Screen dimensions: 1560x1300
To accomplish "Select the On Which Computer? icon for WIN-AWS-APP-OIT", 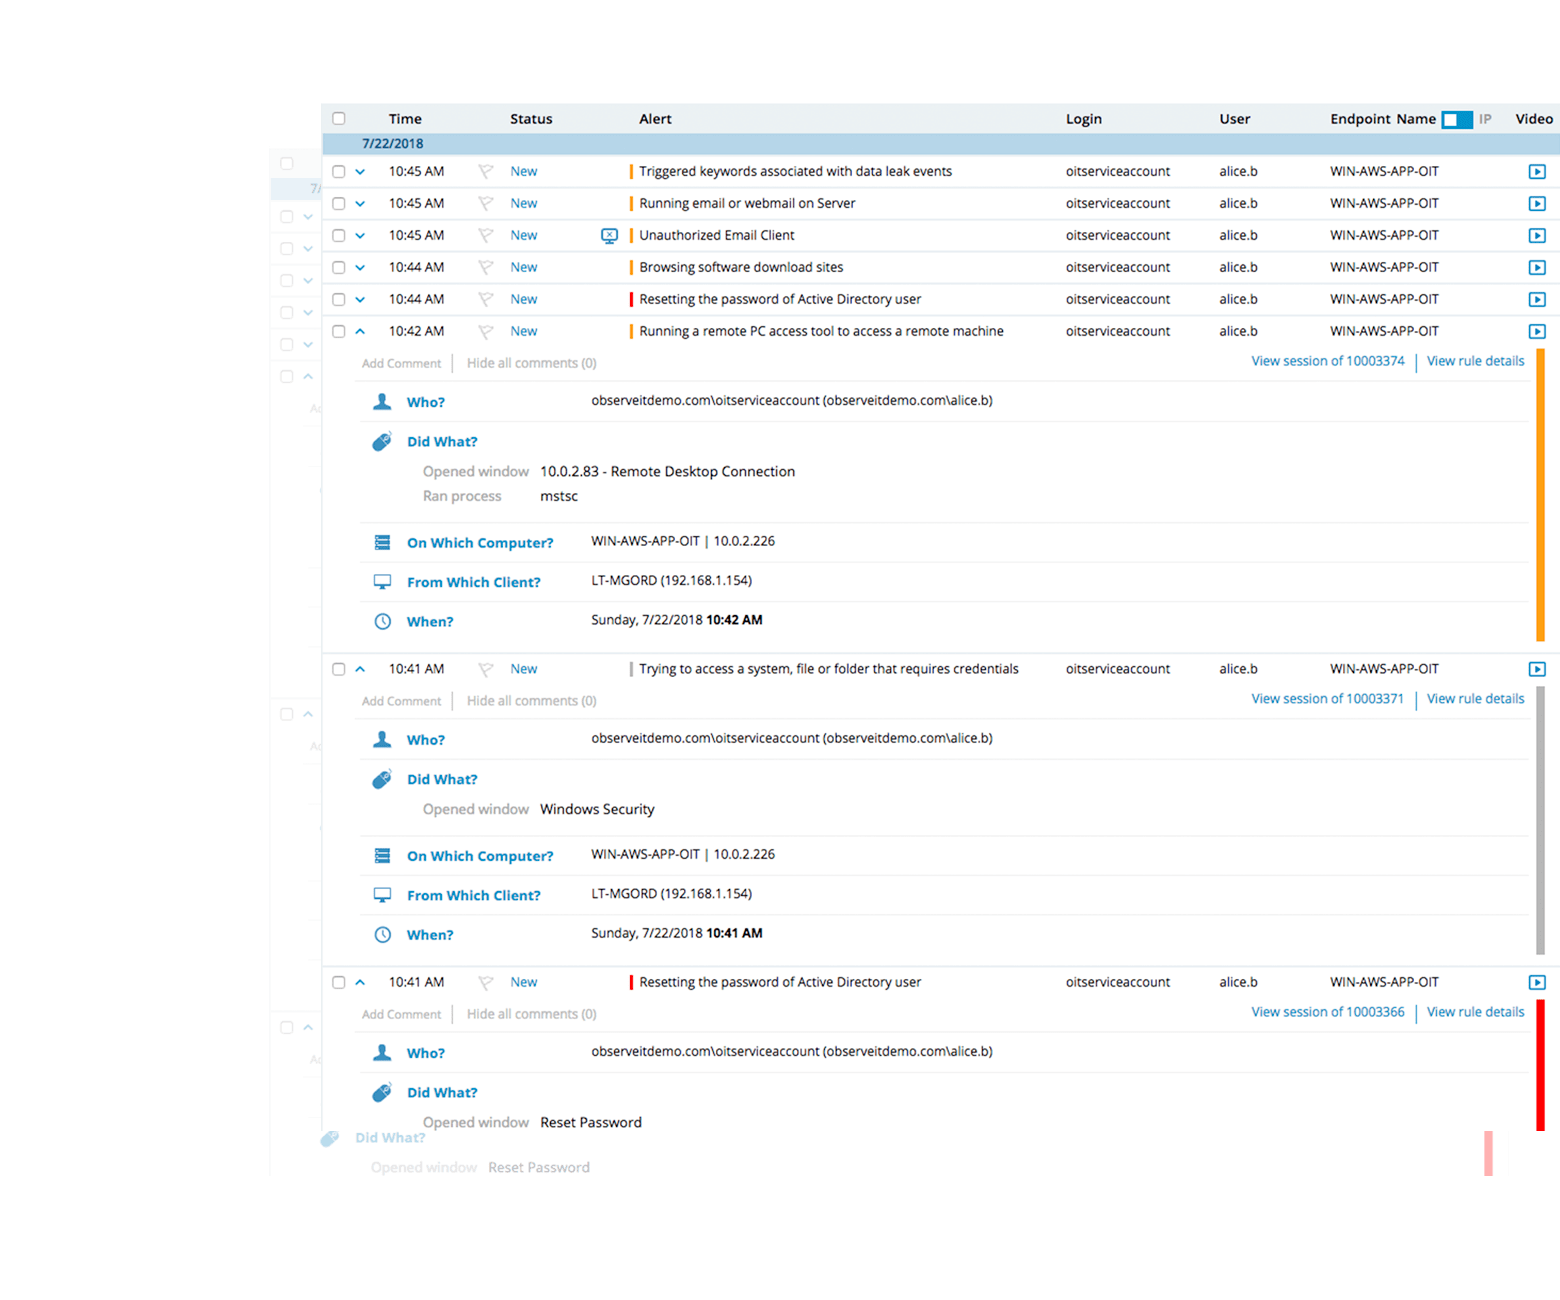I will pos(381,542).
